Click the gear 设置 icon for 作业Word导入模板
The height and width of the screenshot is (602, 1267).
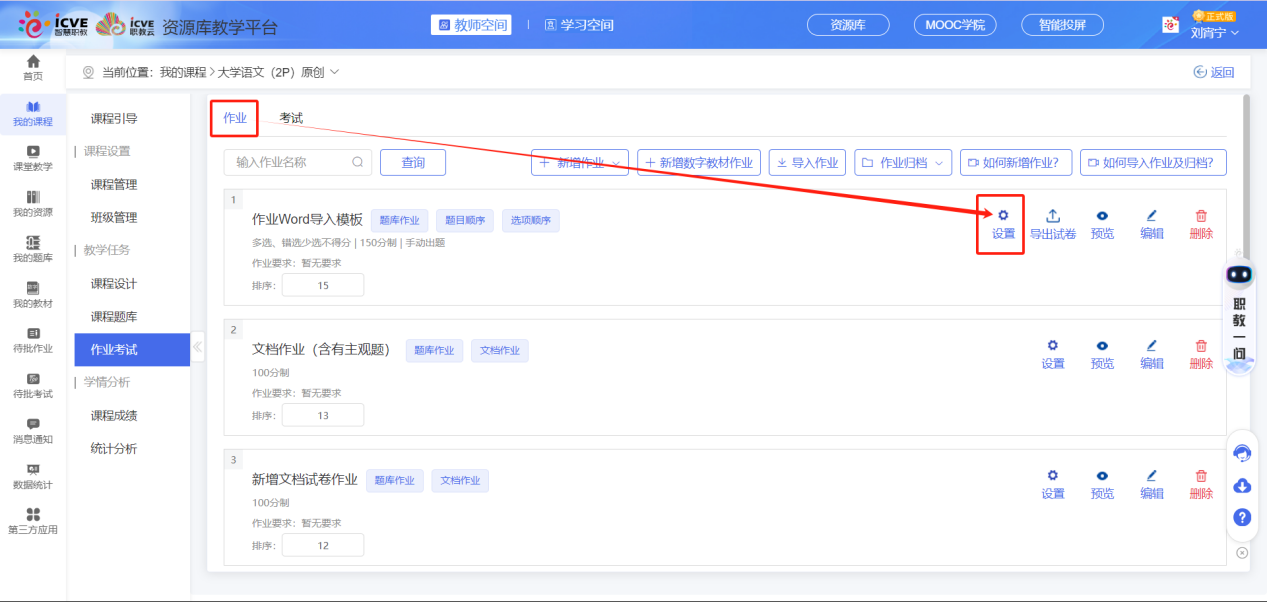click(1003, 216)
